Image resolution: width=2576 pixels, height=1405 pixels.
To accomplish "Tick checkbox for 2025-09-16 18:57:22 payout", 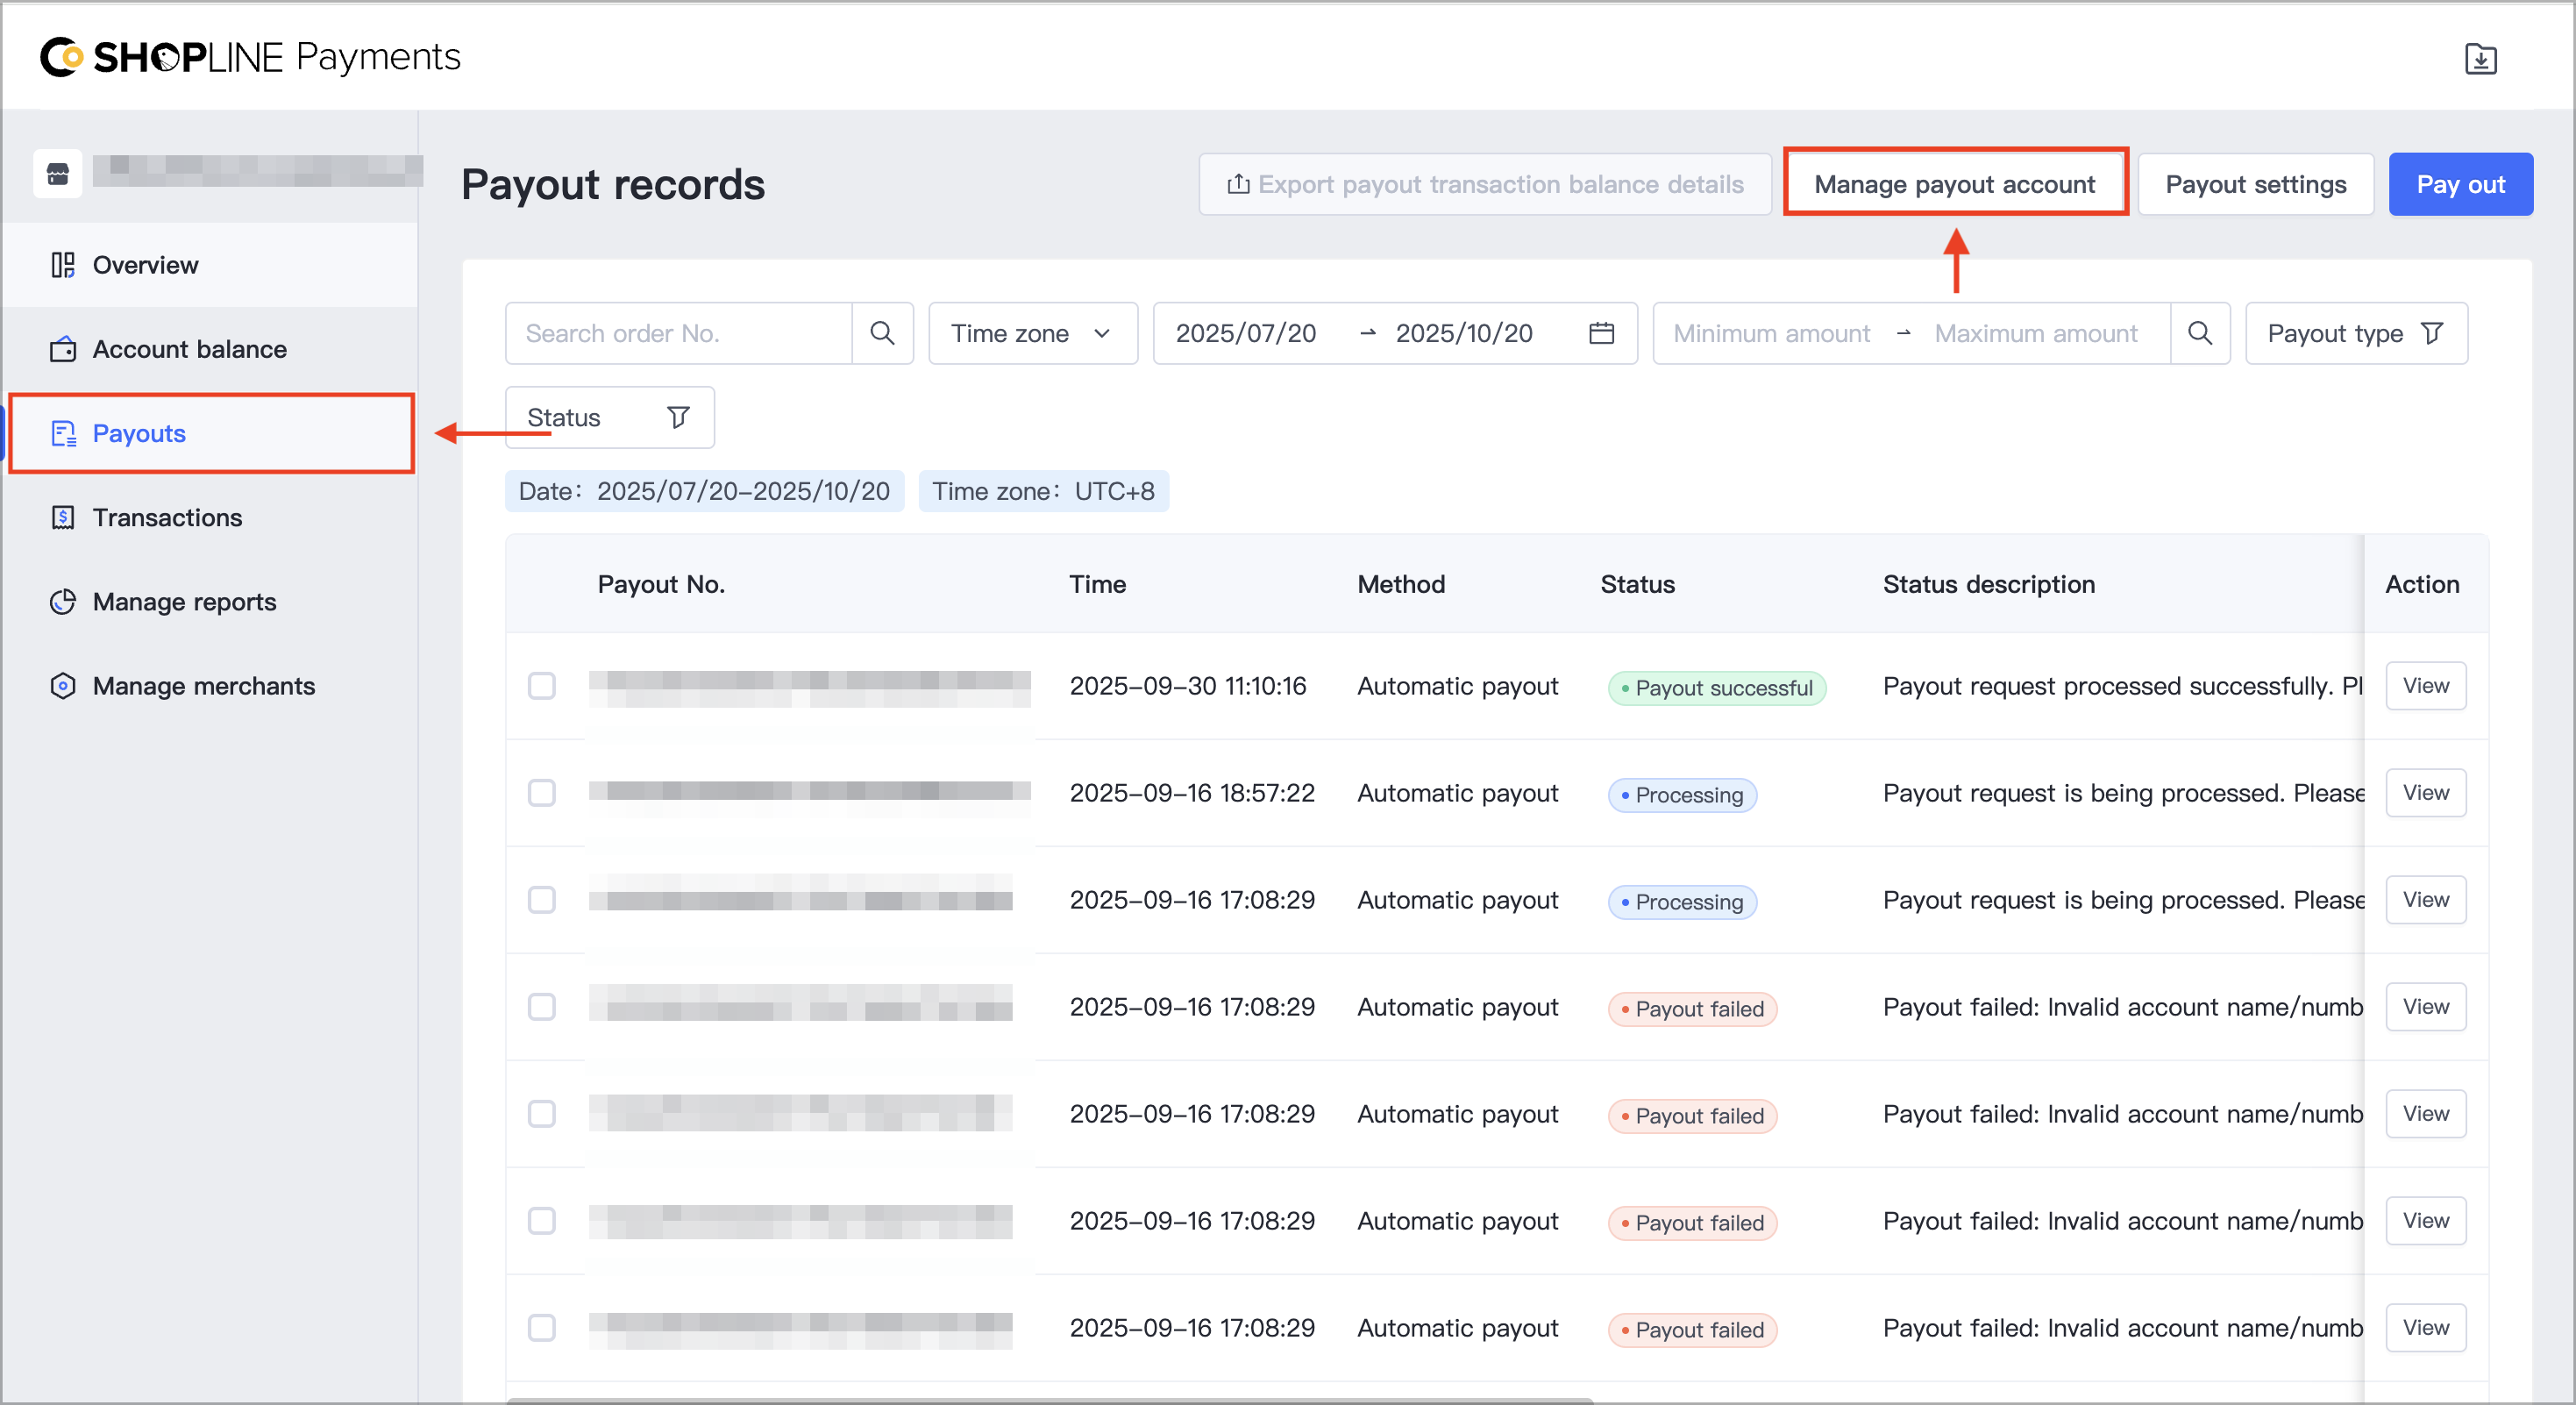I will (x=542, y=793).
